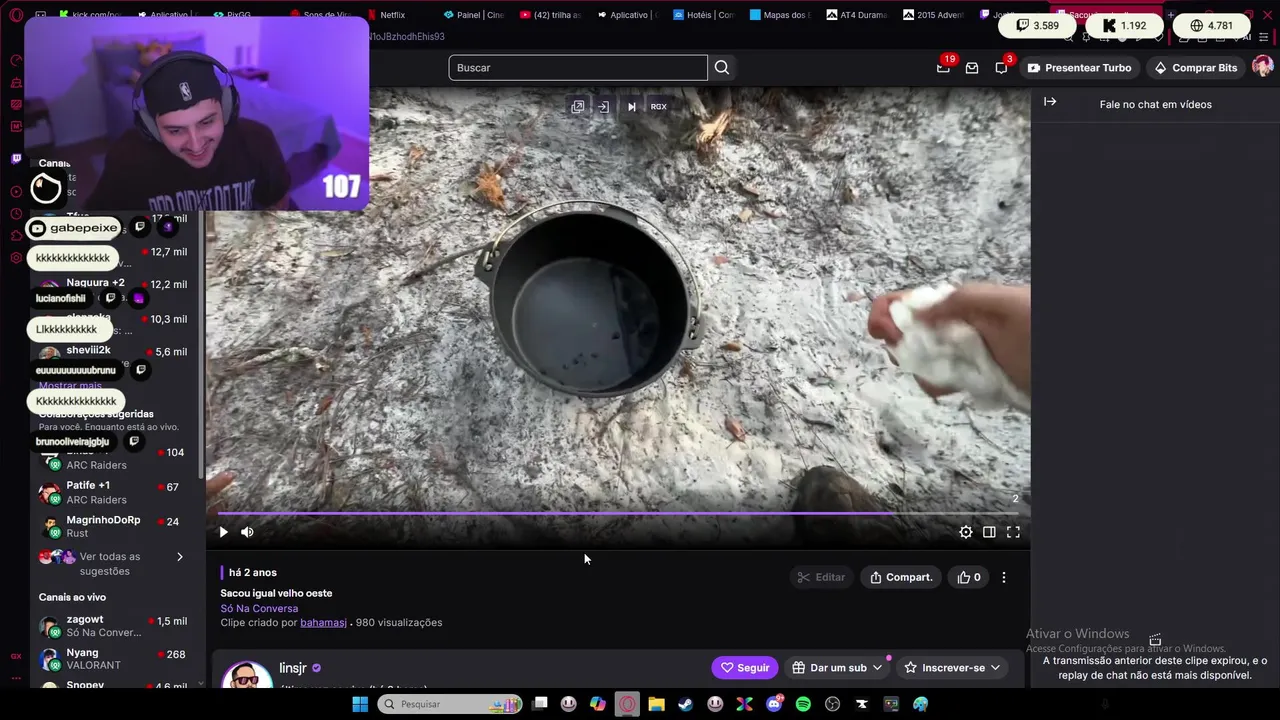Click Mostrar mais in the sidebar
Image resolution: width=1280 pixels, height=720 pixels.
(70, 386)
